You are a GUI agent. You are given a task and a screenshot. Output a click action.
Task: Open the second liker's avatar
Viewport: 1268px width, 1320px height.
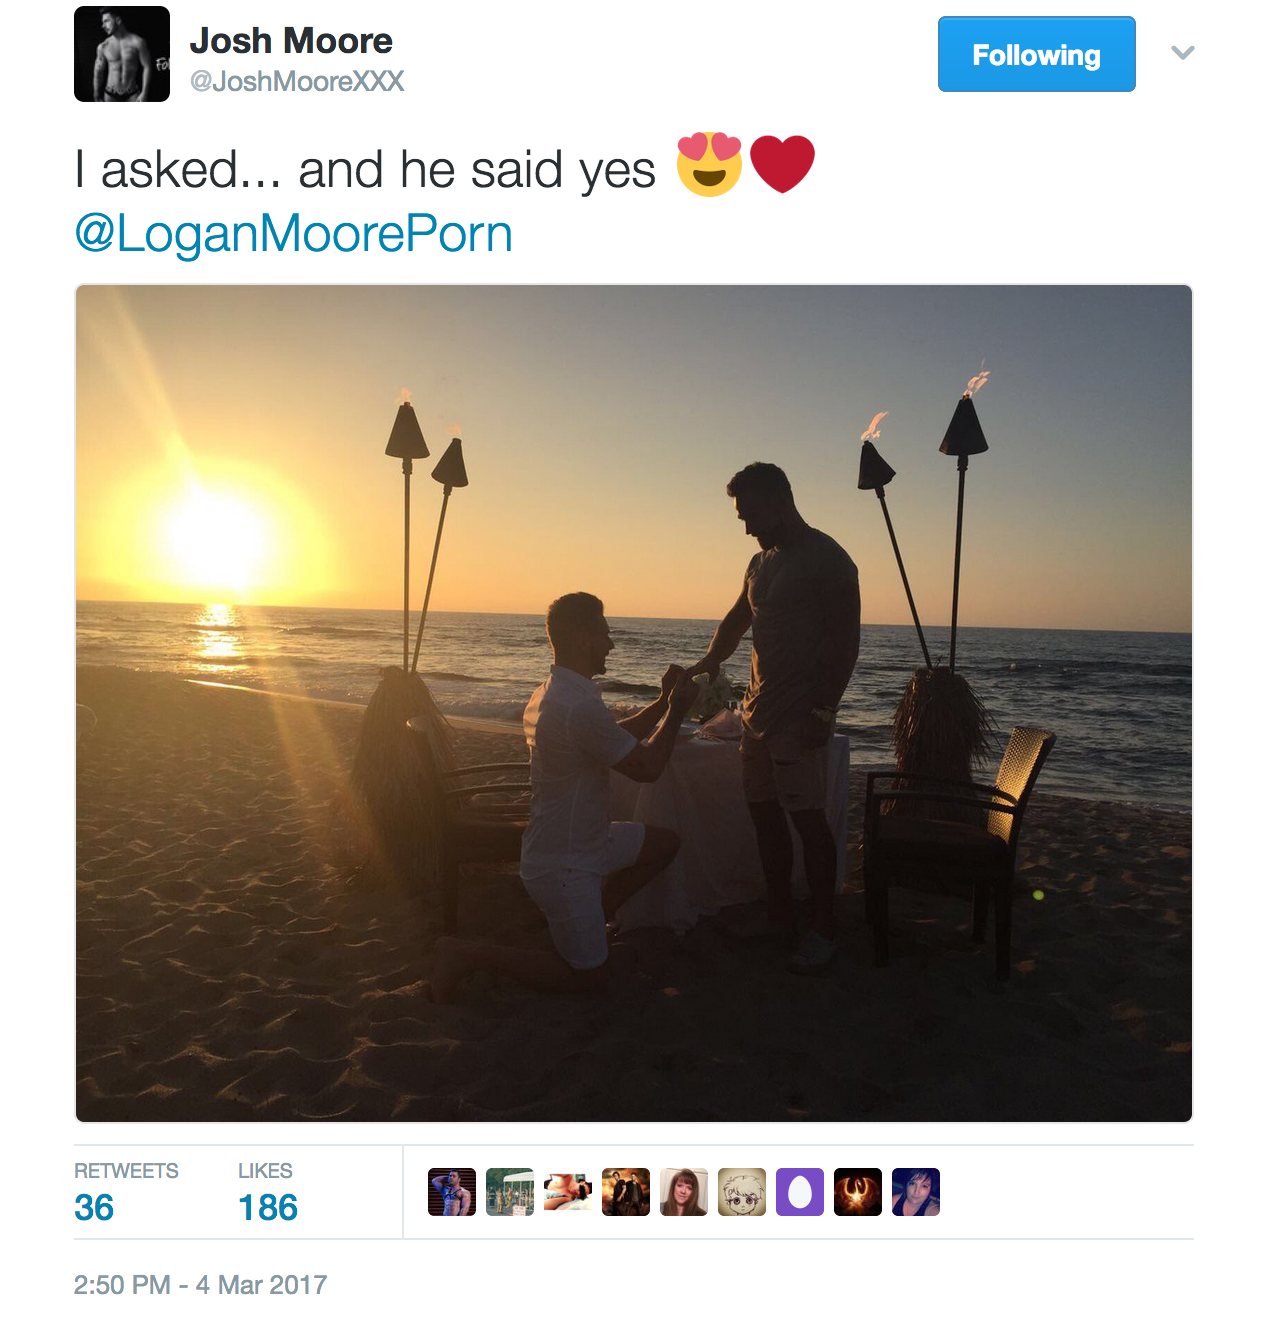pyautogui.click(x=510, y=1192)
